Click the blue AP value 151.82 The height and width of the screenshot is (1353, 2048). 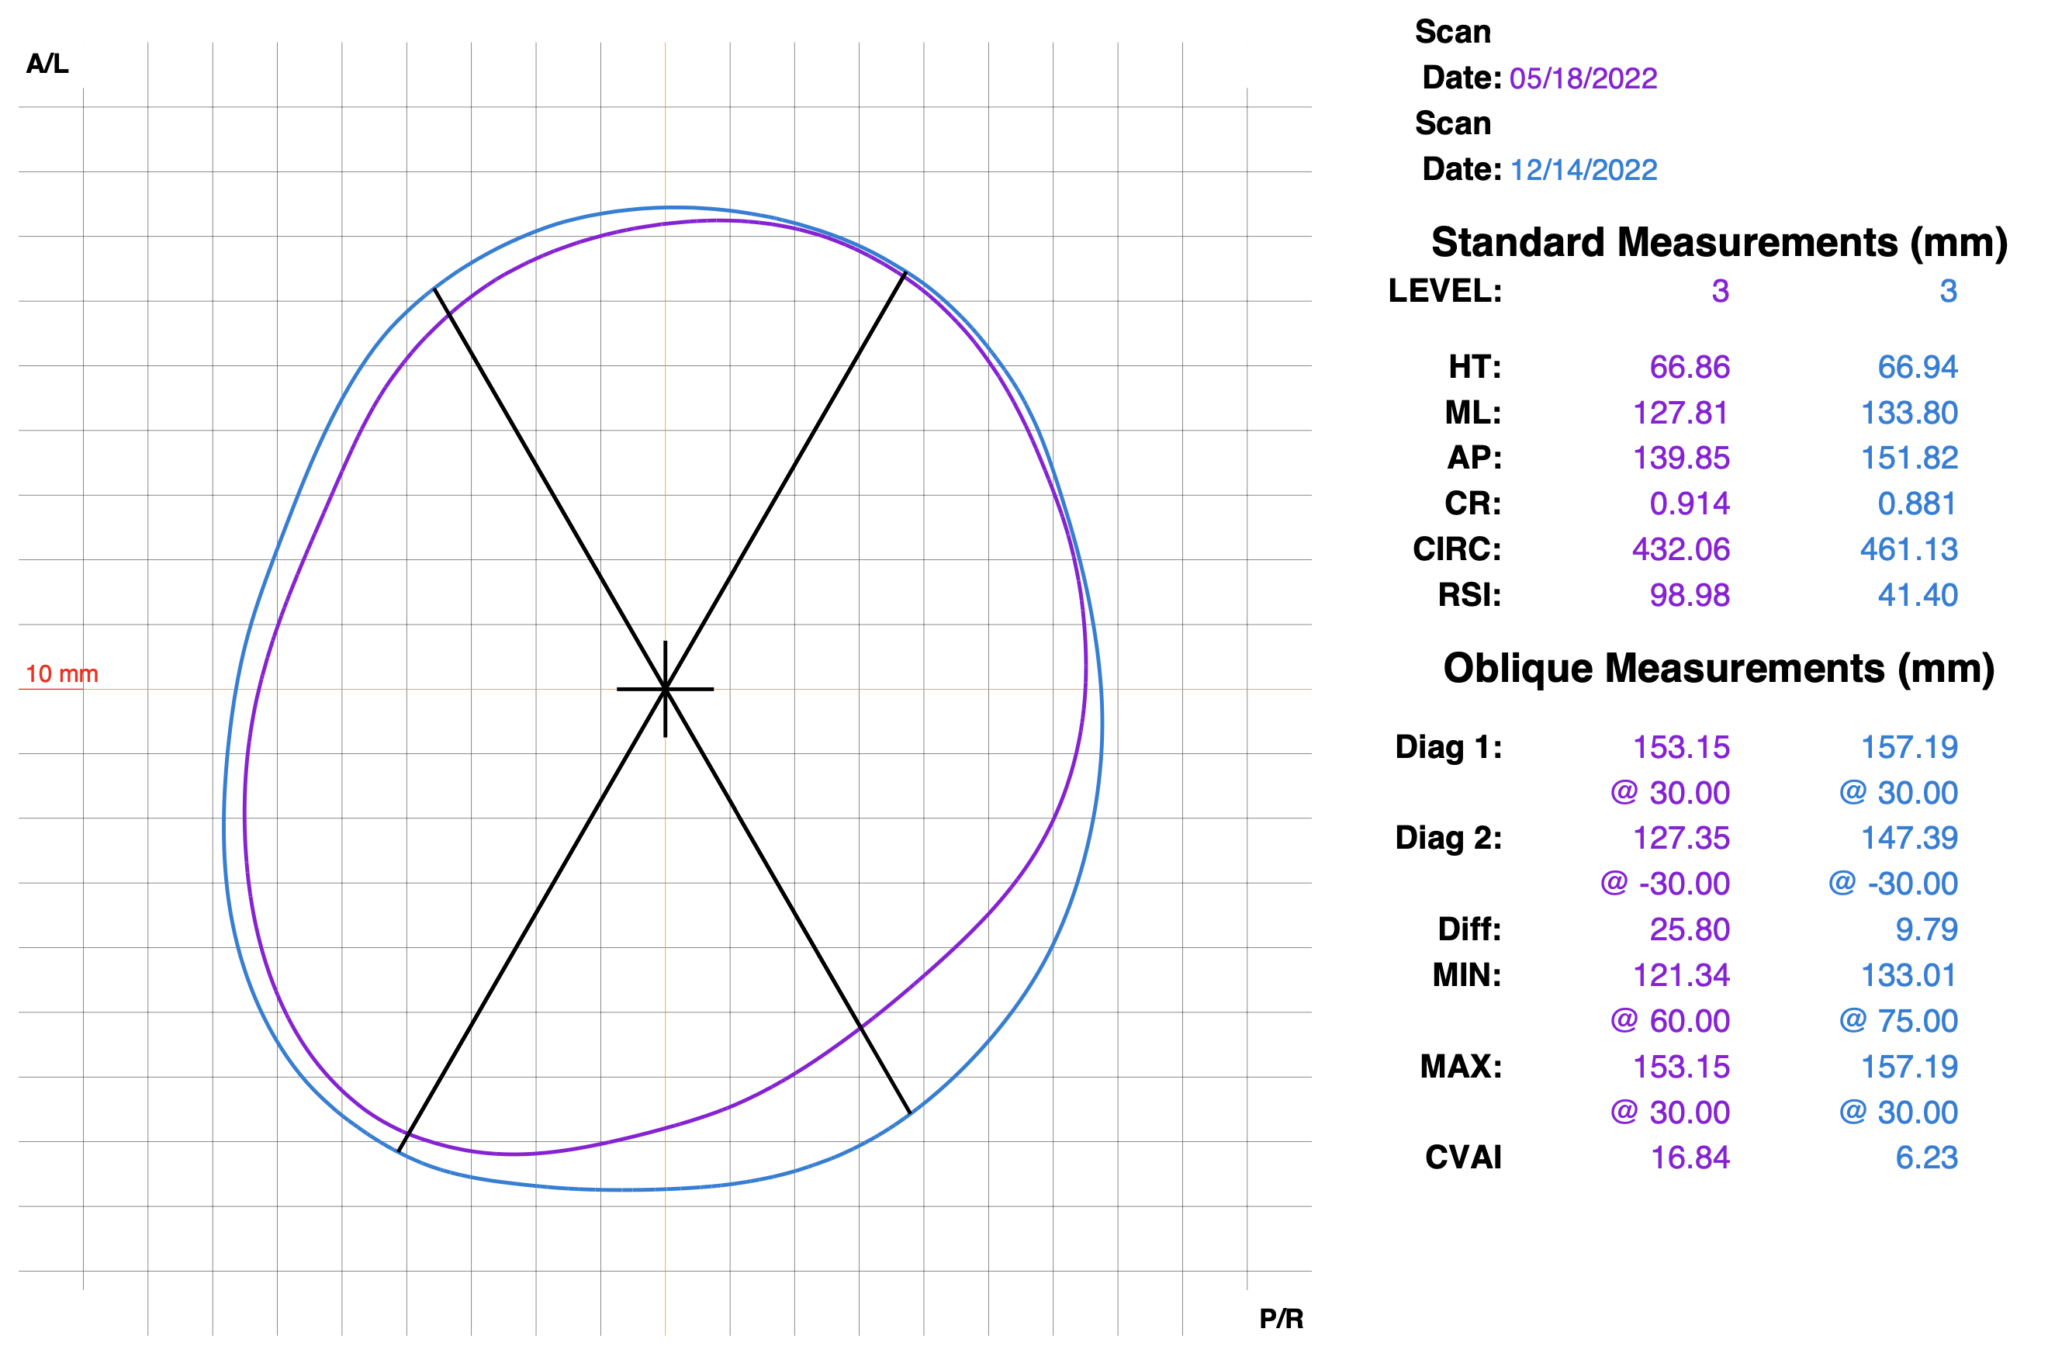click(x=1908, y=458)
